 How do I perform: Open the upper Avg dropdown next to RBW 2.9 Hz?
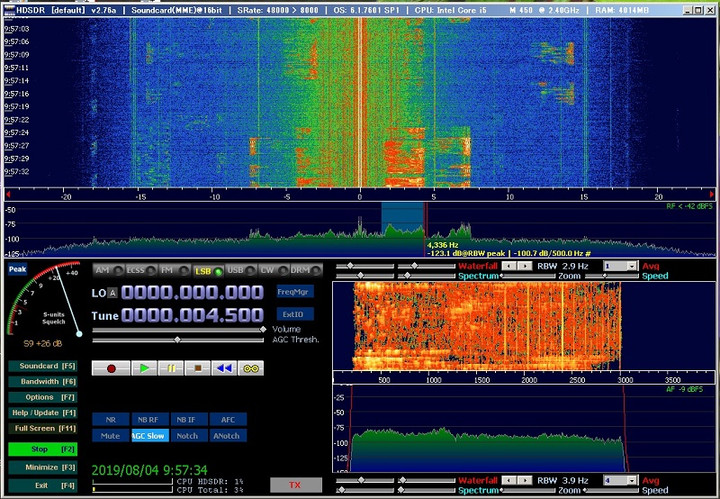coord(621,266)
